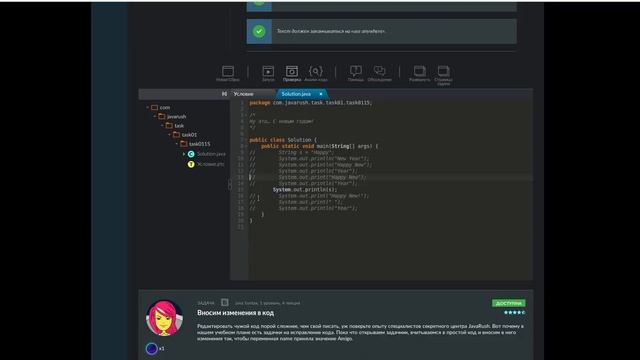
Task: Open Solution.java in the file tree
Action: coord(211,154)
